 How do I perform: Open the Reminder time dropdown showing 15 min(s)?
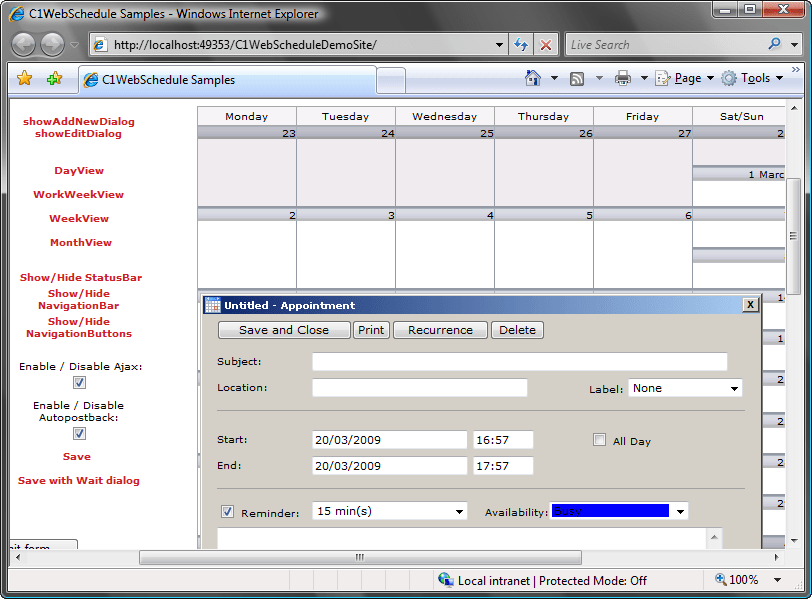[x=460, y=510]
